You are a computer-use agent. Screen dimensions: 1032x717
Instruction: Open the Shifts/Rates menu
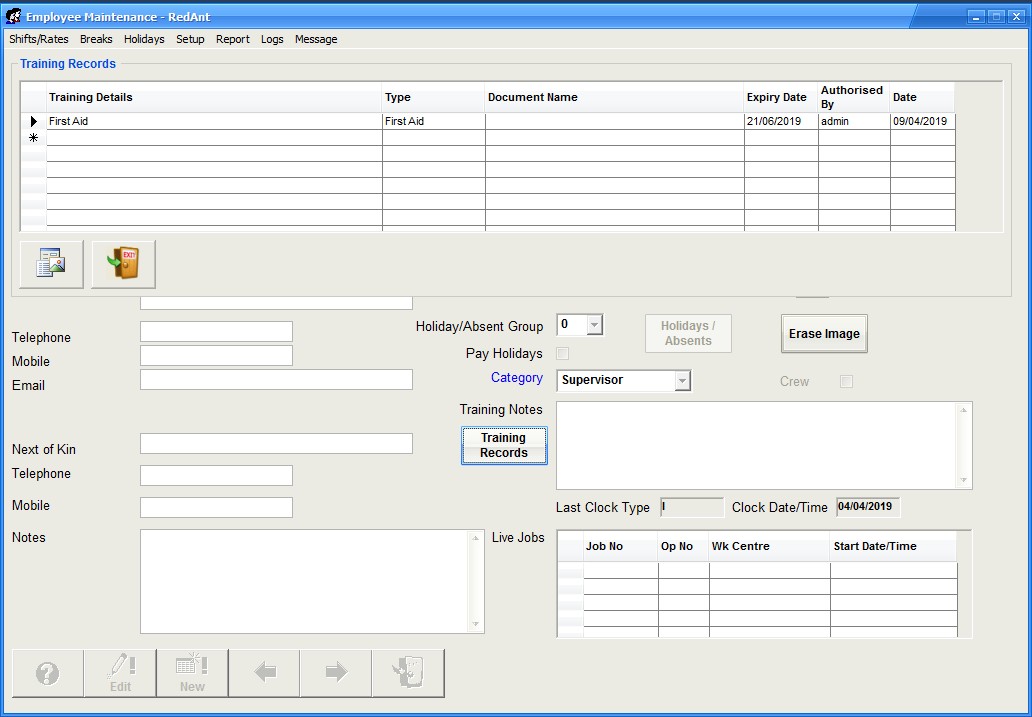click(39, 39)
